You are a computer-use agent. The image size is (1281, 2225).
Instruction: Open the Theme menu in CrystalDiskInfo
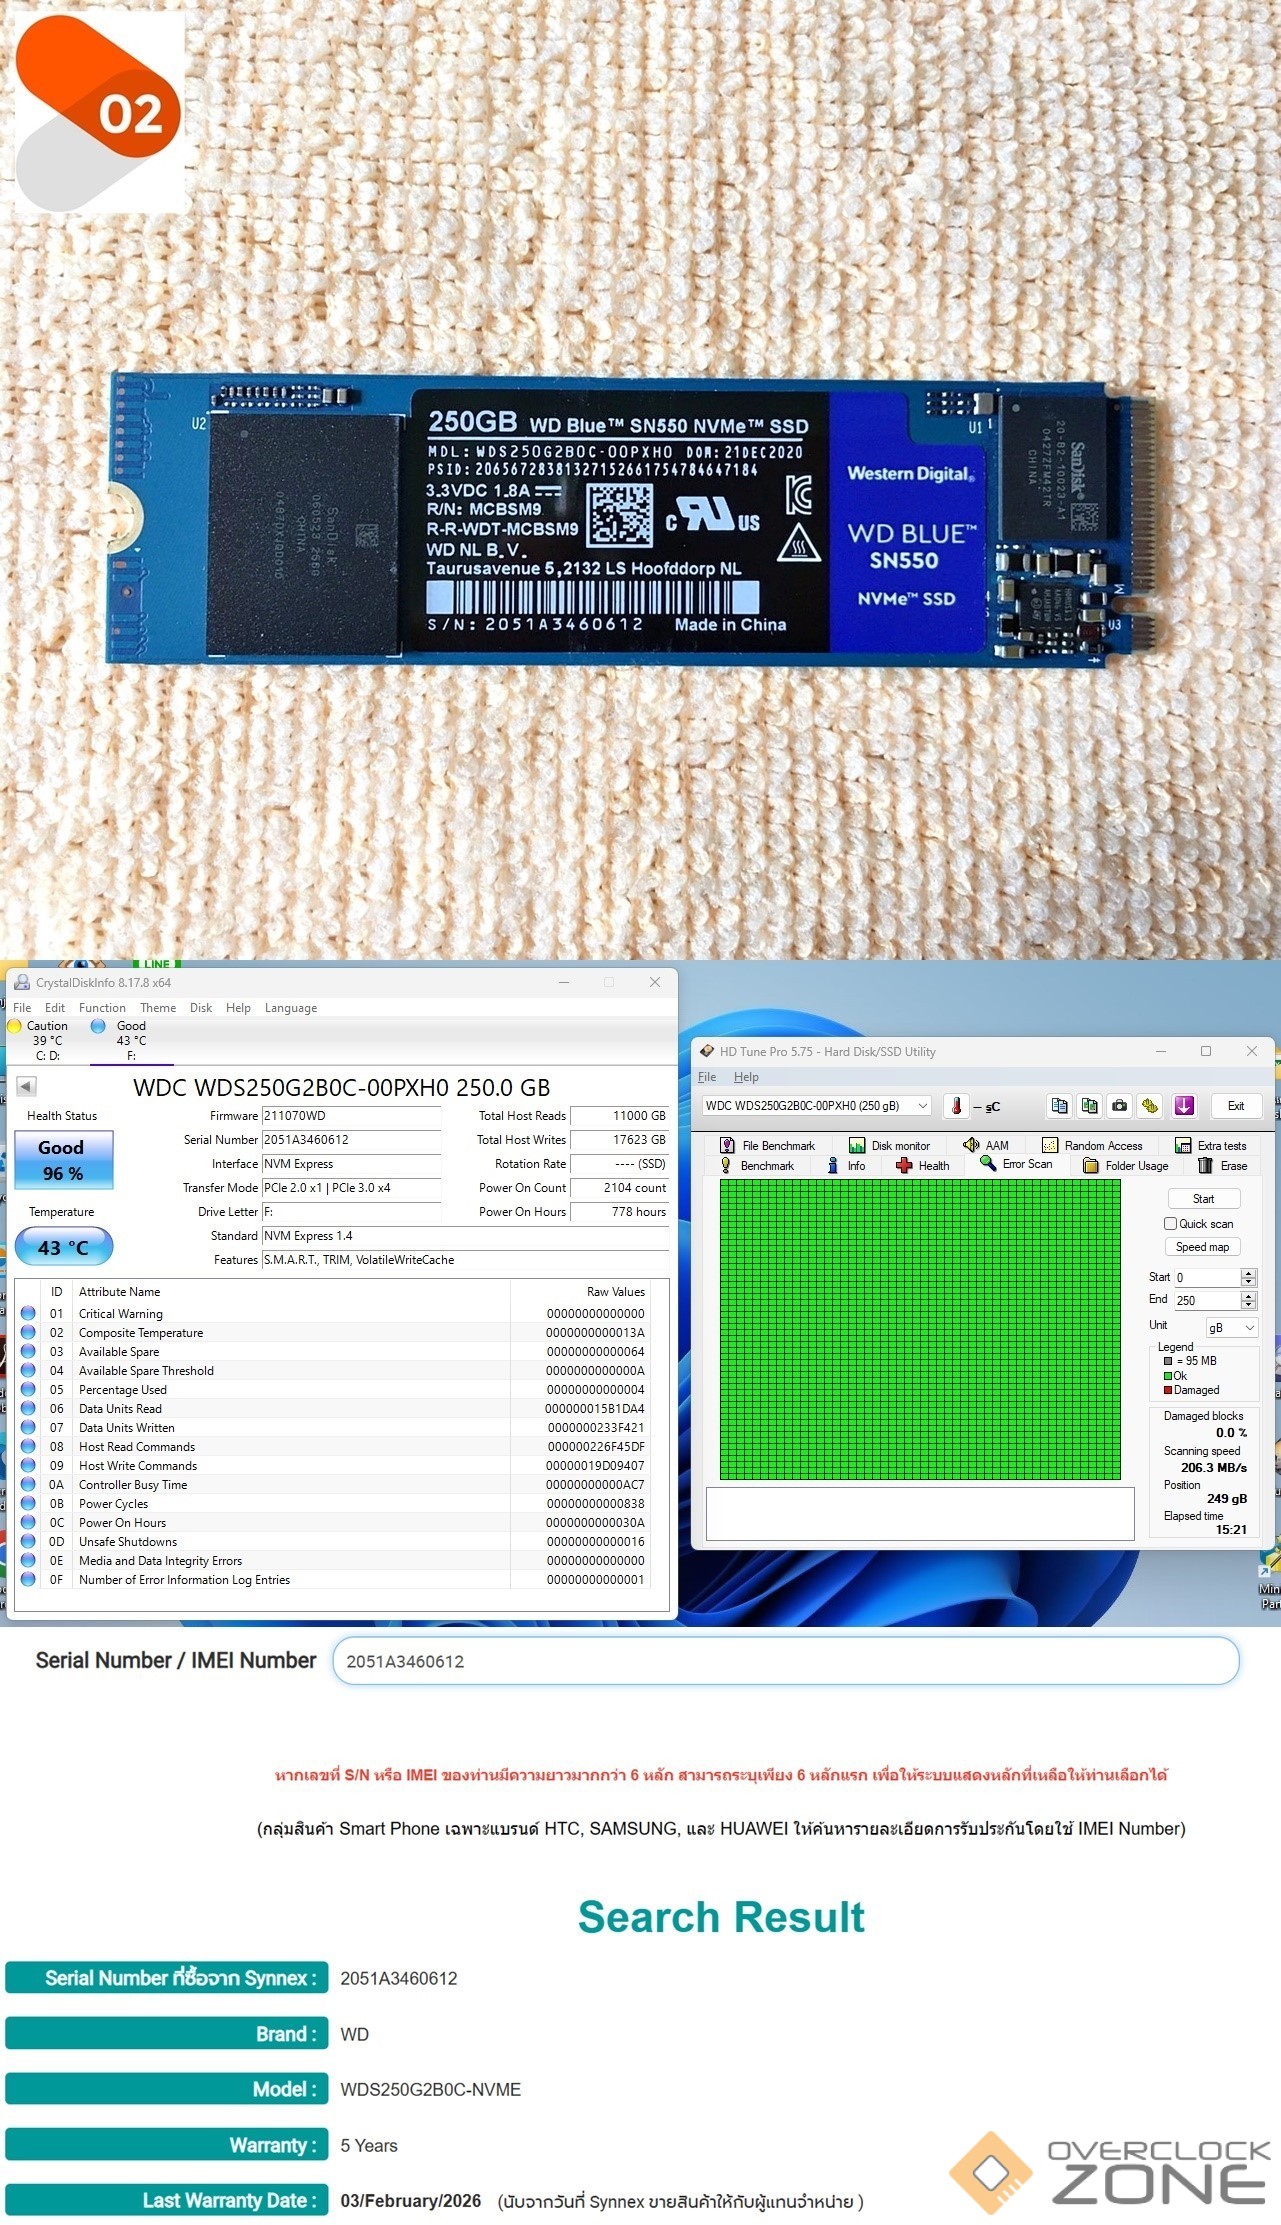pyautogui.click(x=158, y=1008)
